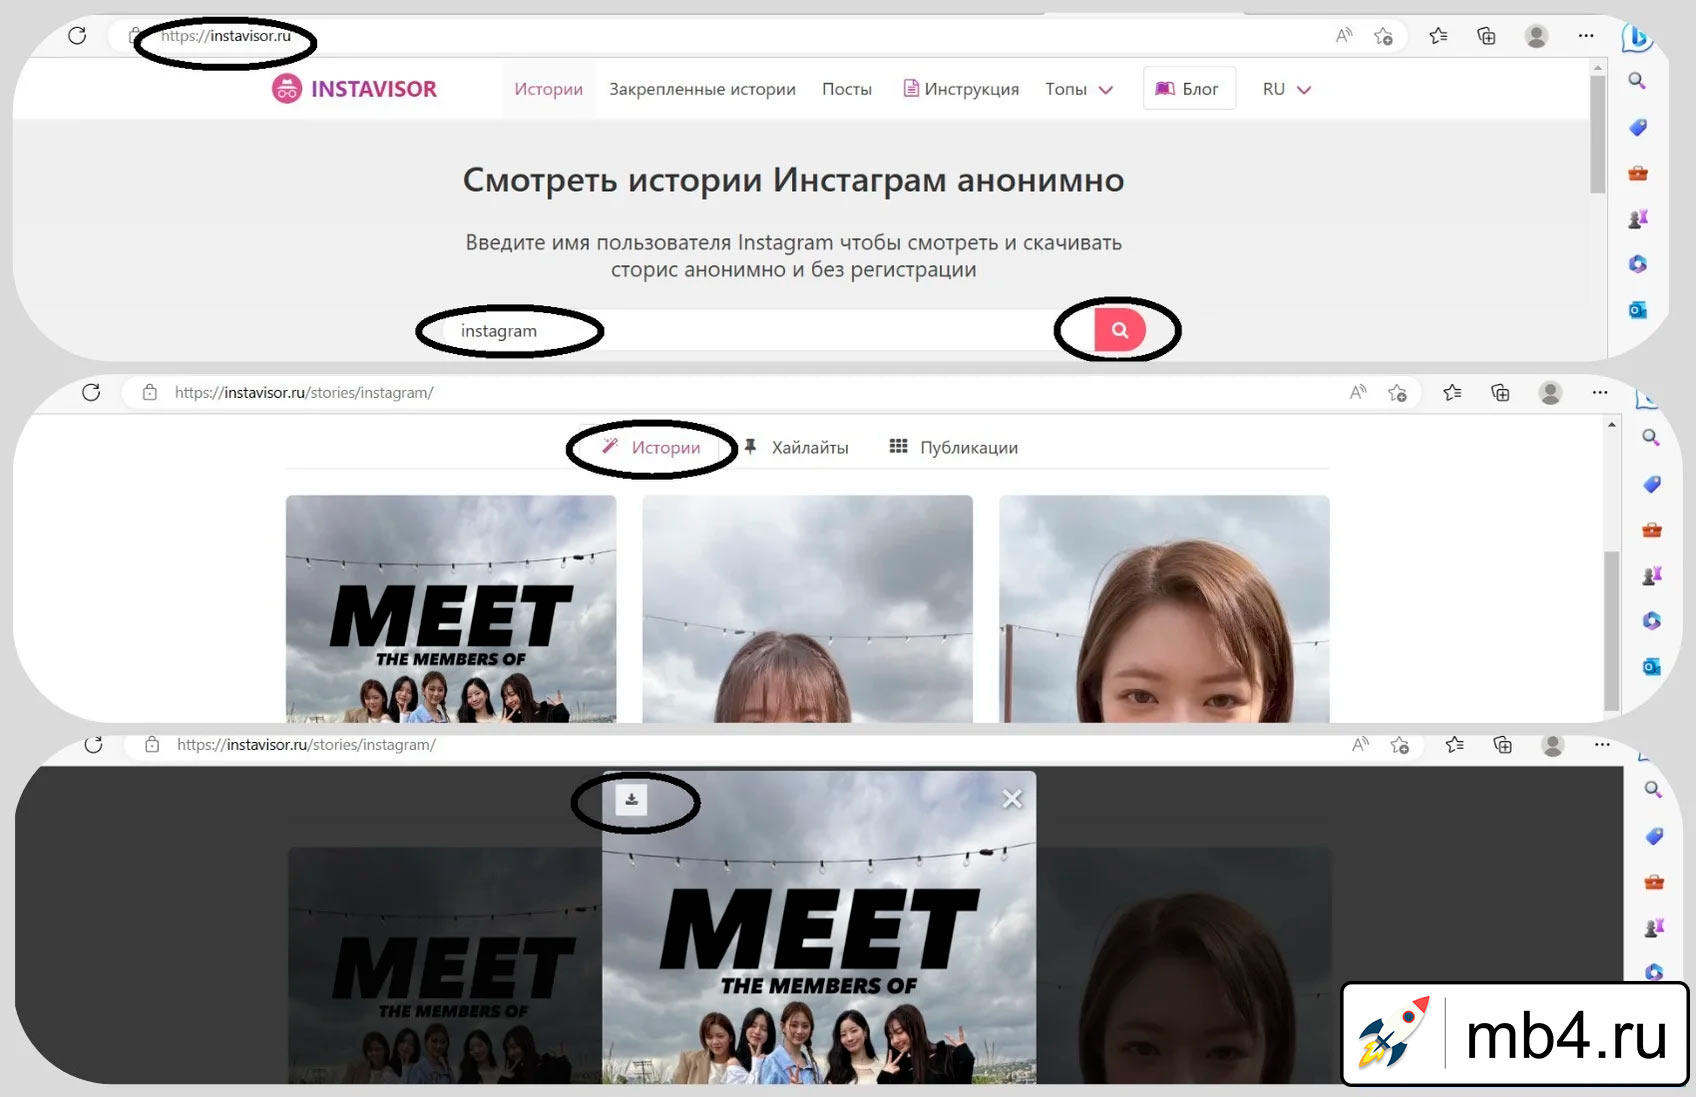Open the Блог button in the header

point(1187,89)
